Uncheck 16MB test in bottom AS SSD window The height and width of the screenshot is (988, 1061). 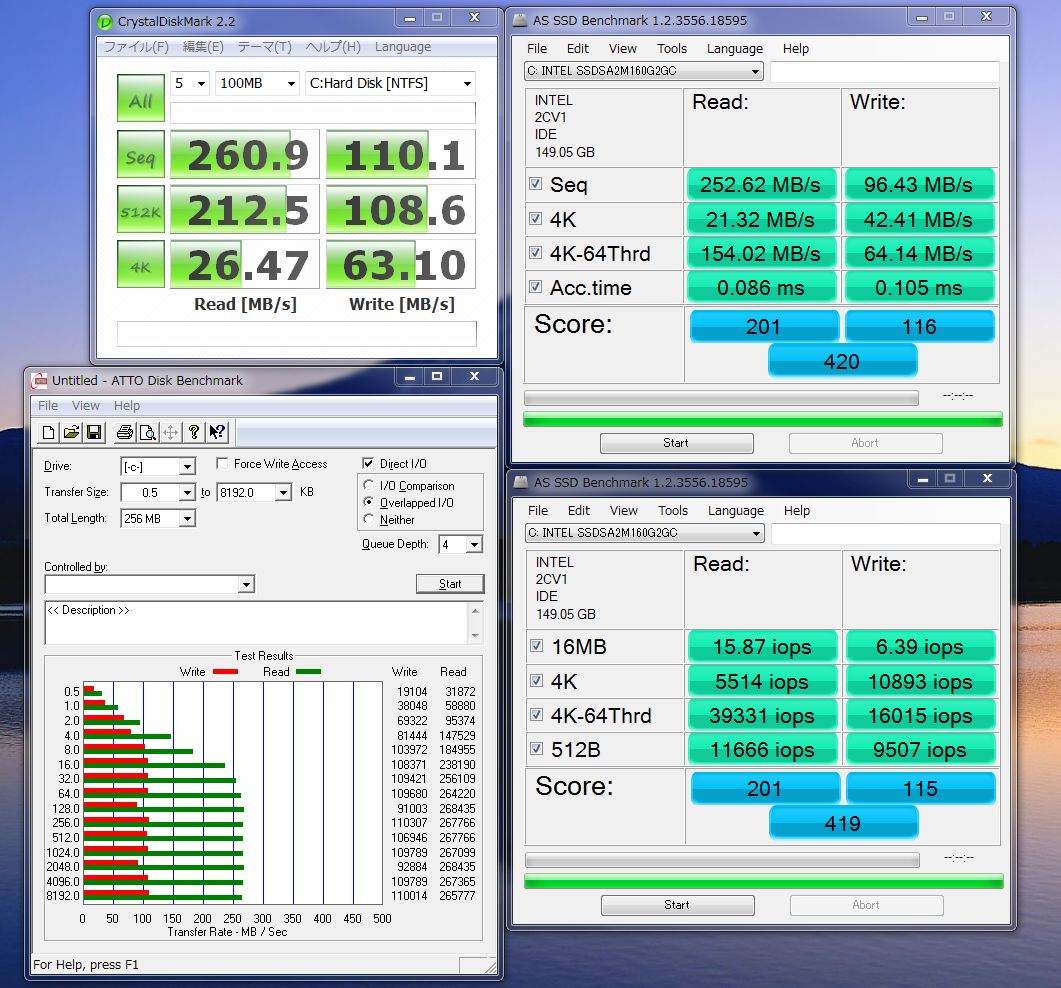[x=537, y=646]
